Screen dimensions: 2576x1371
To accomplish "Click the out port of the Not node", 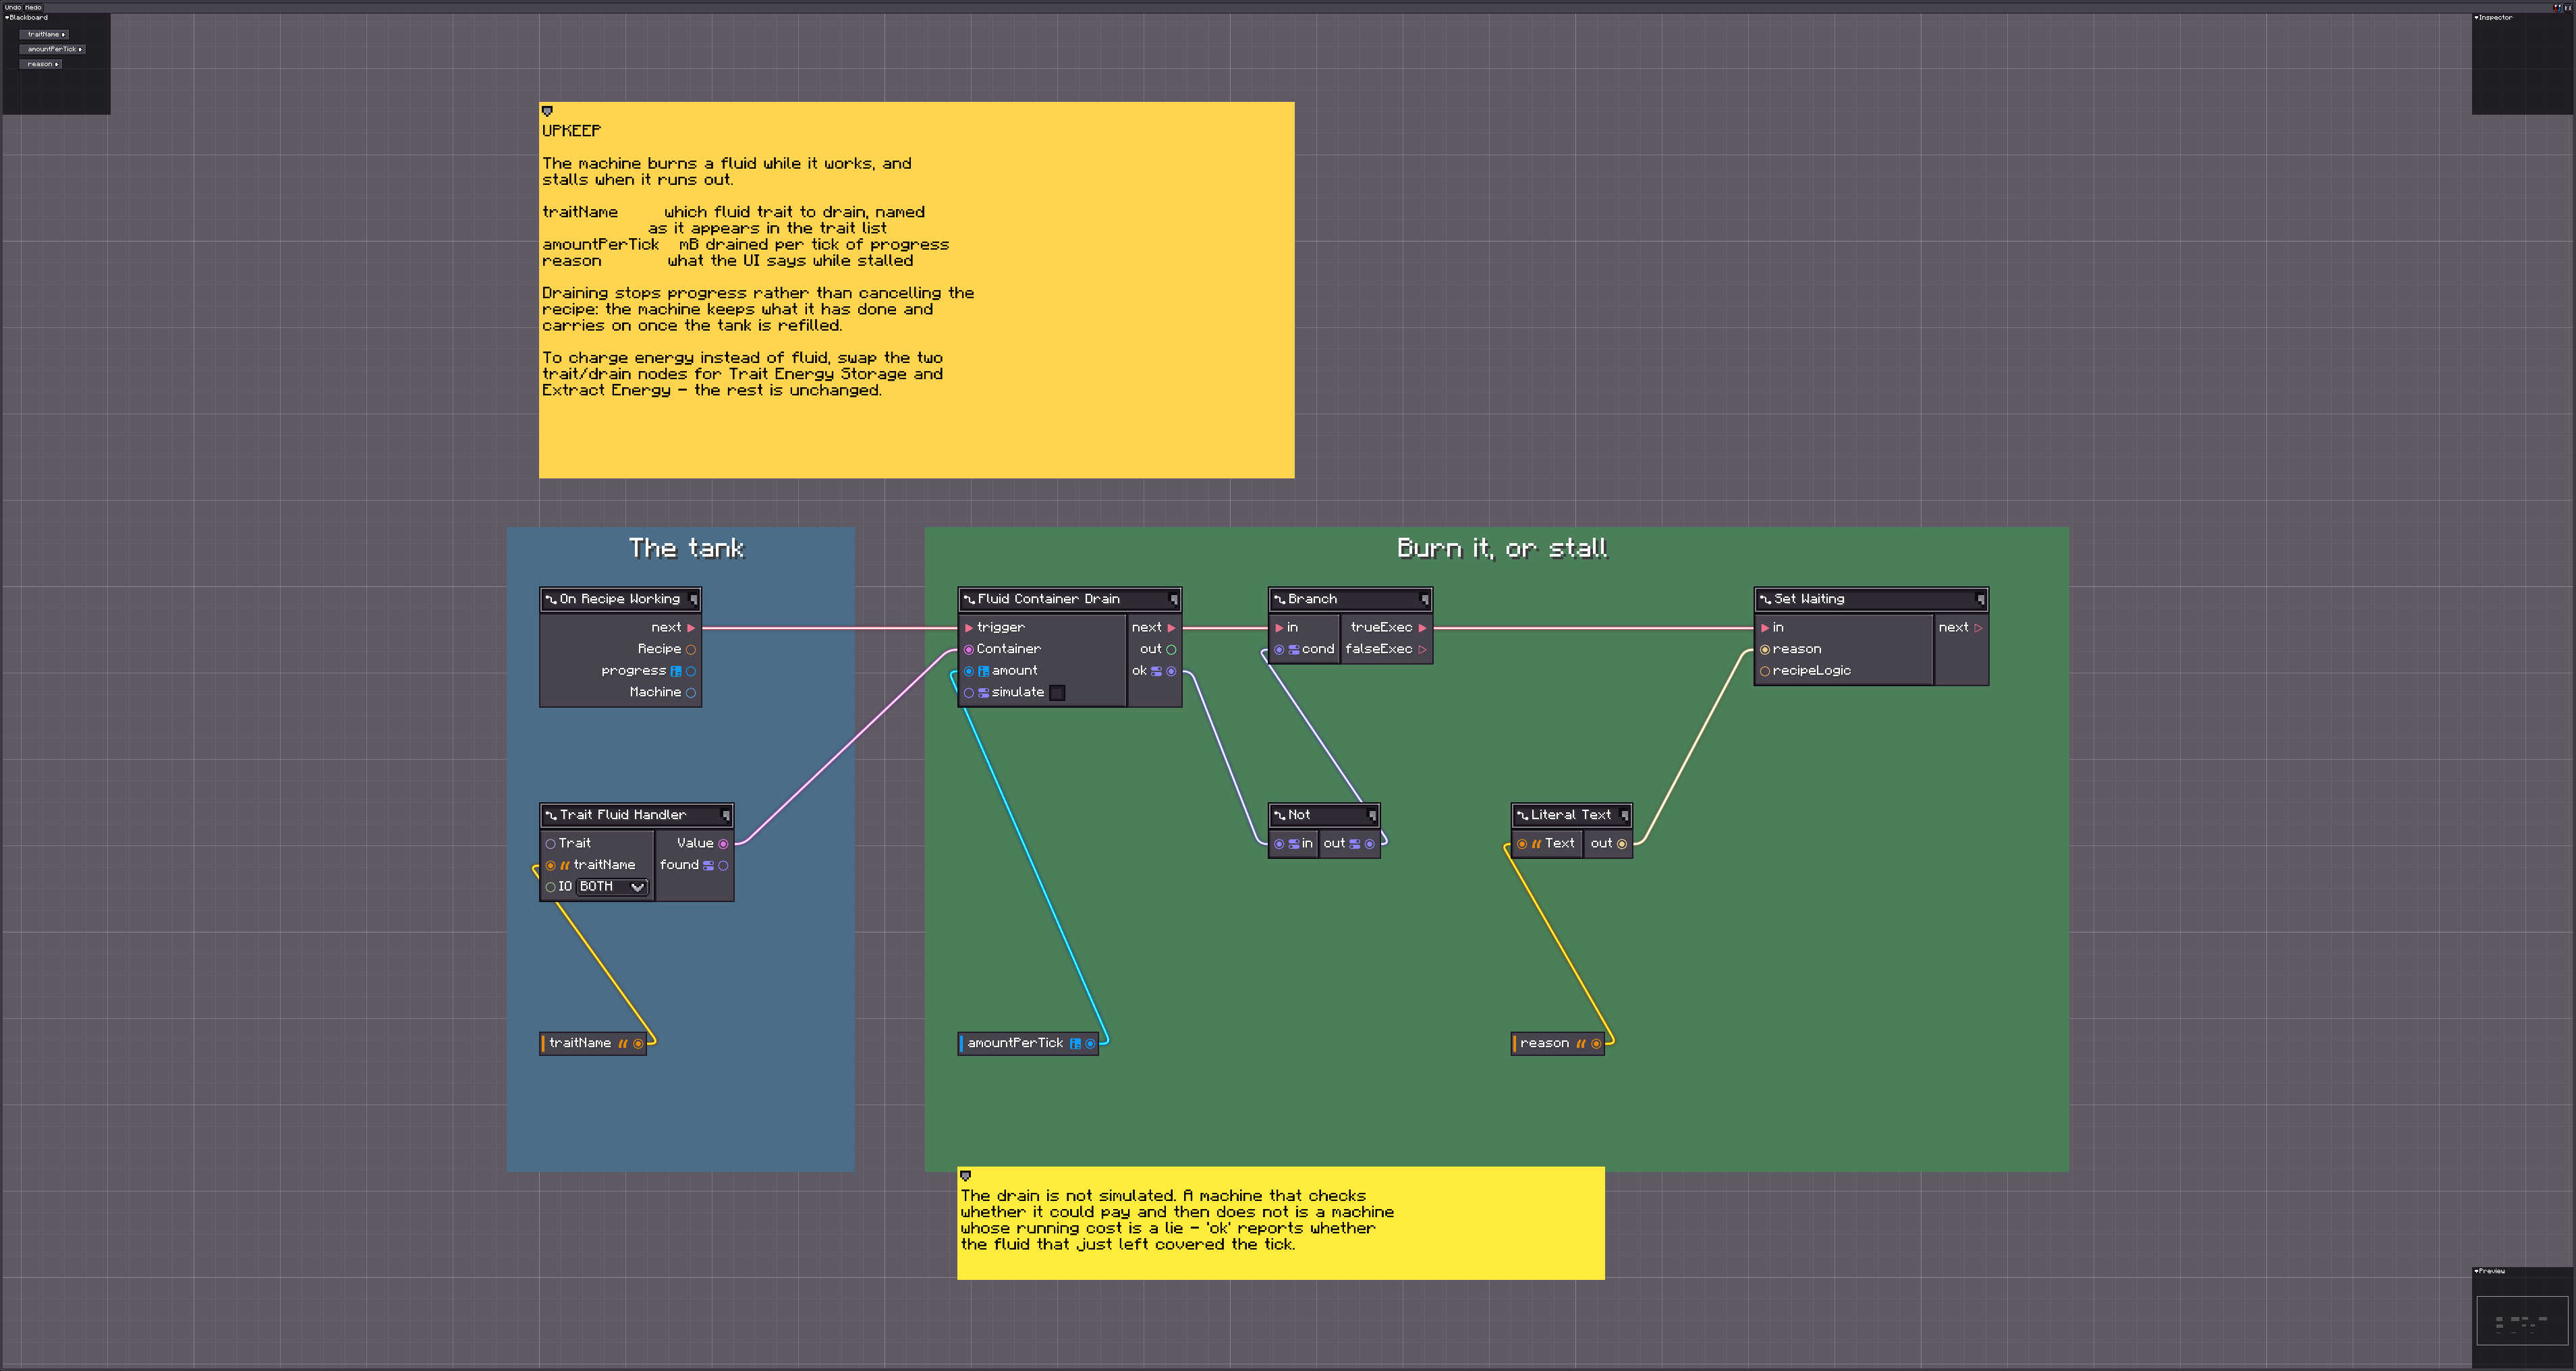I will [x=1370, y=844].
